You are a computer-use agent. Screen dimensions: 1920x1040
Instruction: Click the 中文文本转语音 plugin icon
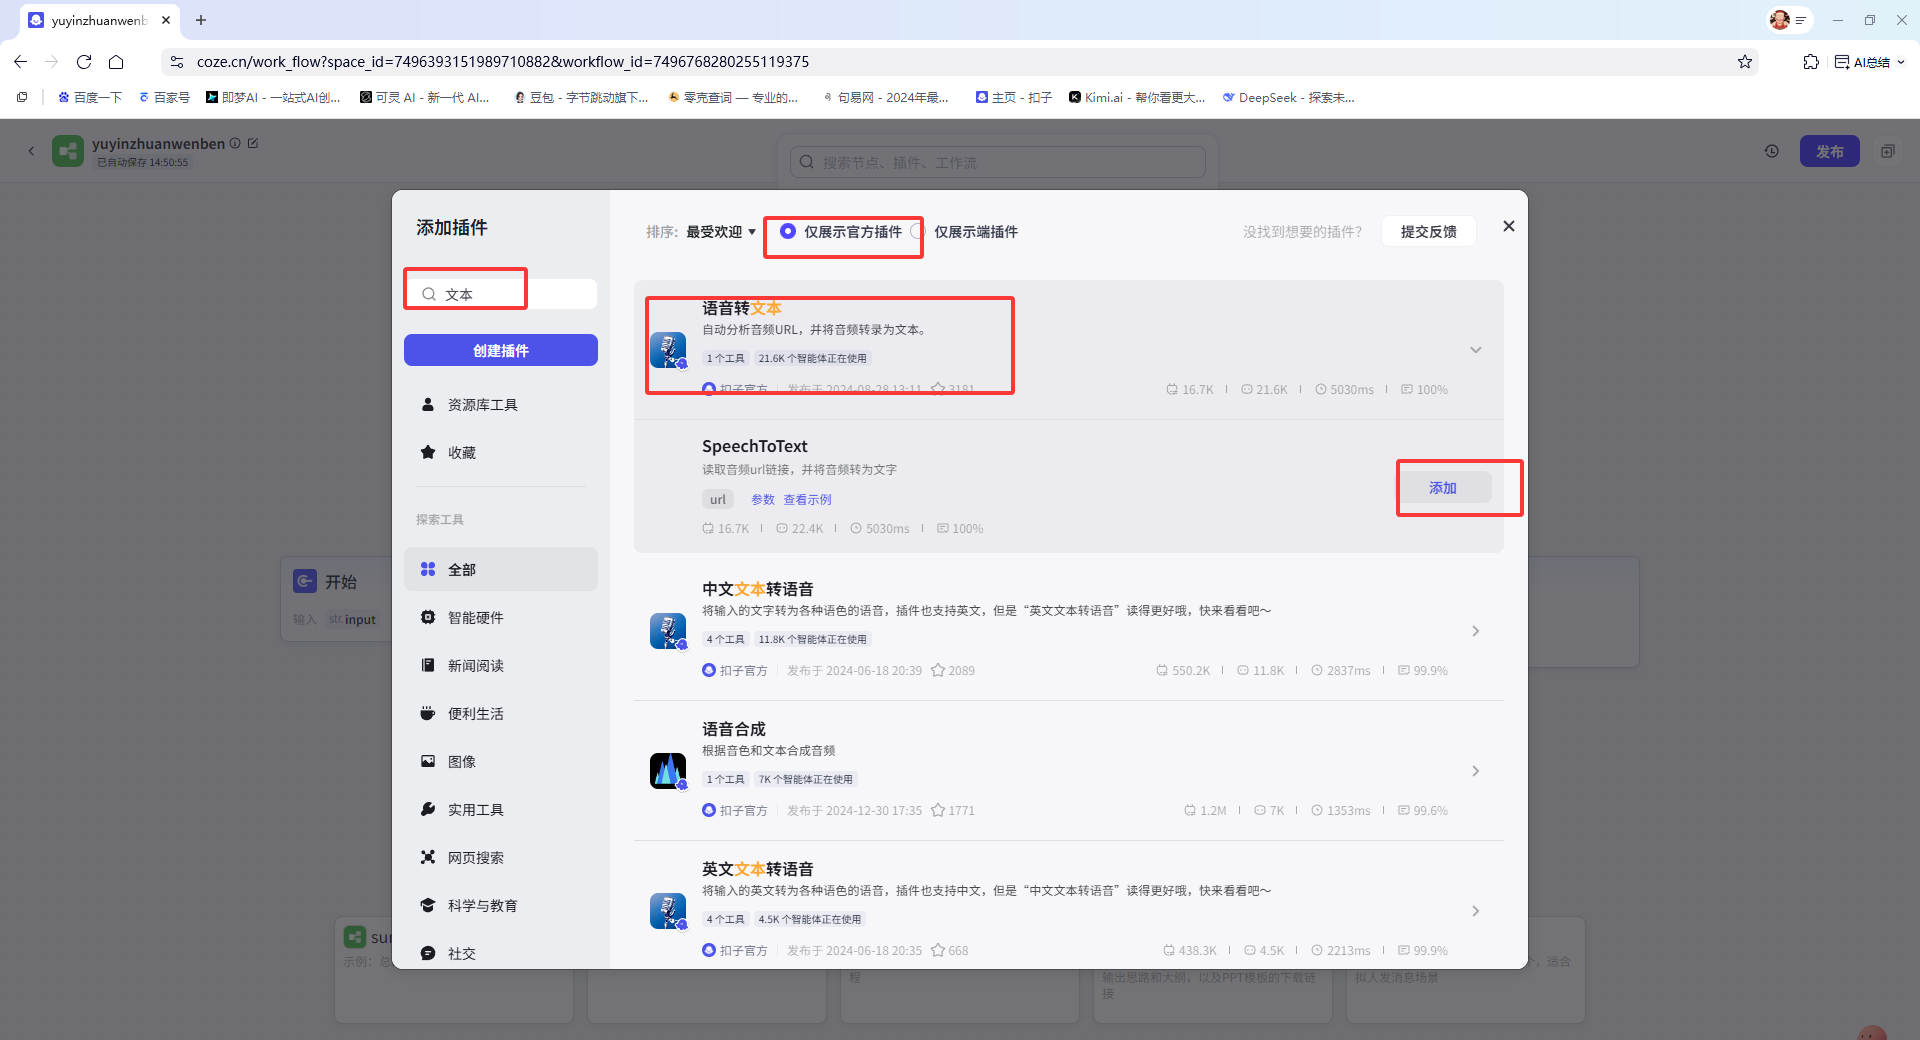tap(668, 631)
